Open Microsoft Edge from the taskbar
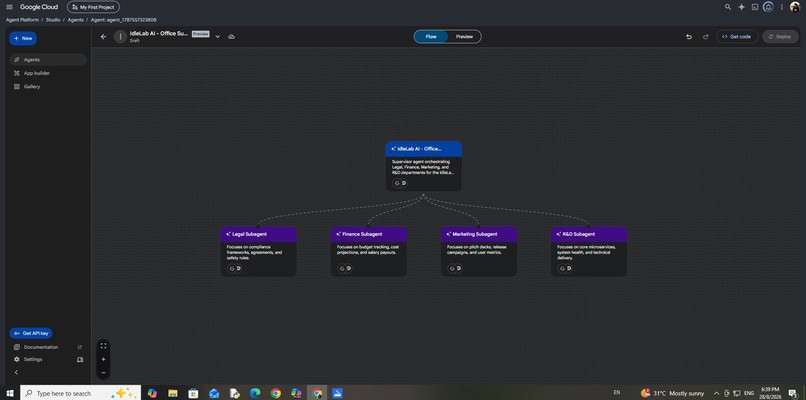Screen dimensions: 806x400 click(x=255, y=393)
